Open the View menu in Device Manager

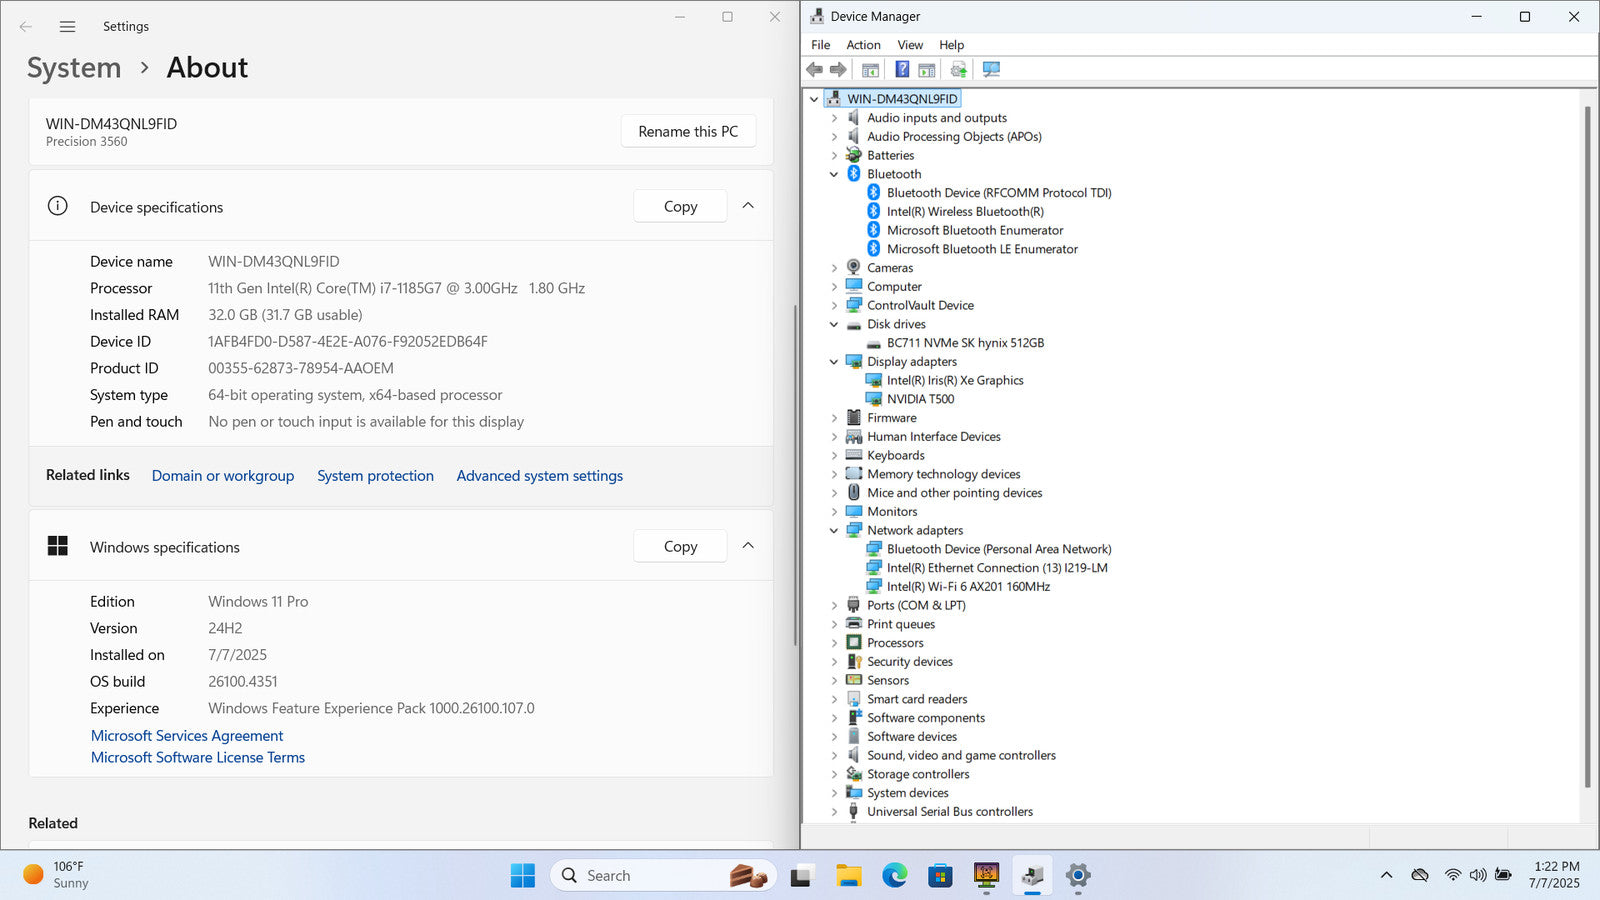(x=910, y=45)
